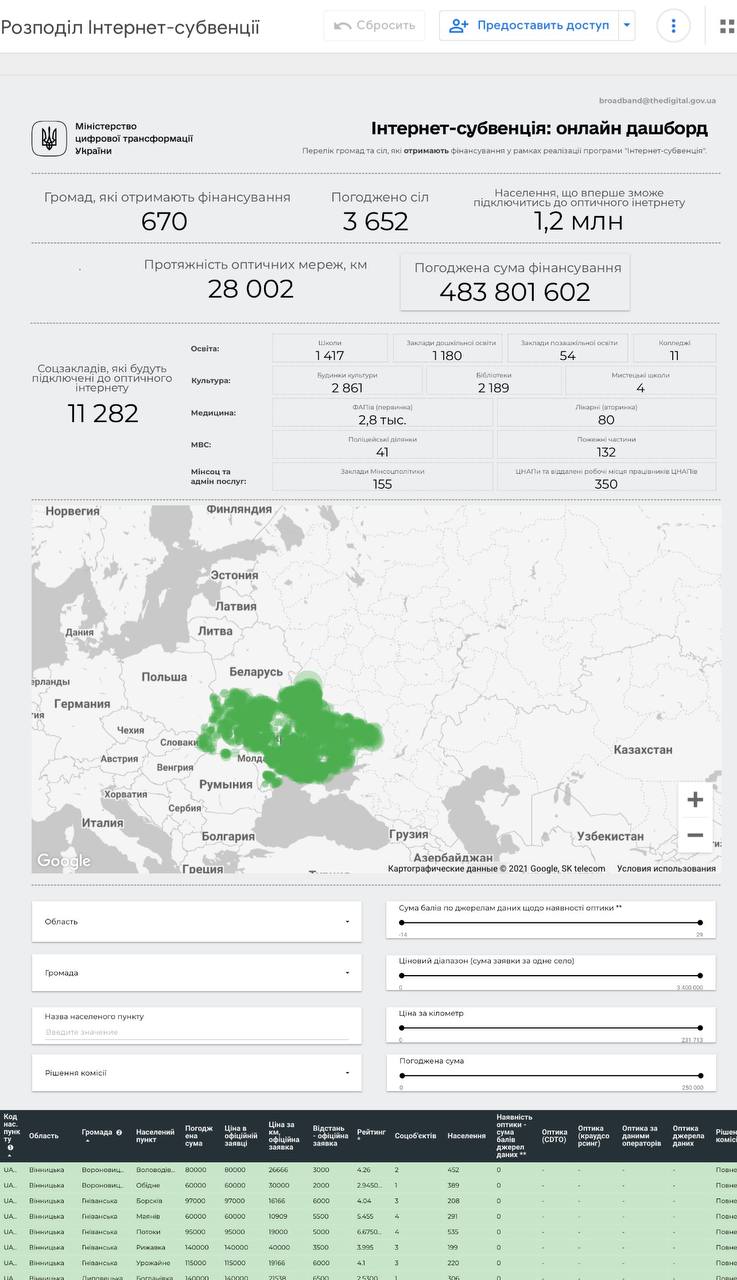Click the ЦНАПи 350 card
This screenshot has width=737, height=1280.
(606, 477)
